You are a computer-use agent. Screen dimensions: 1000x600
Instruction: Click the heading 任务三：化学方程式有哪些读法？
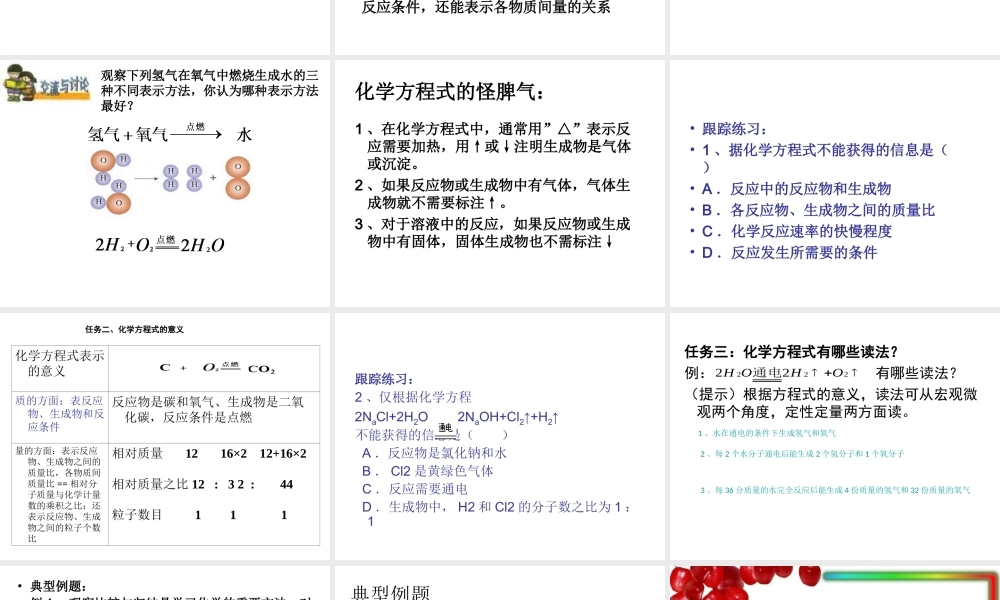coord(791,351)
